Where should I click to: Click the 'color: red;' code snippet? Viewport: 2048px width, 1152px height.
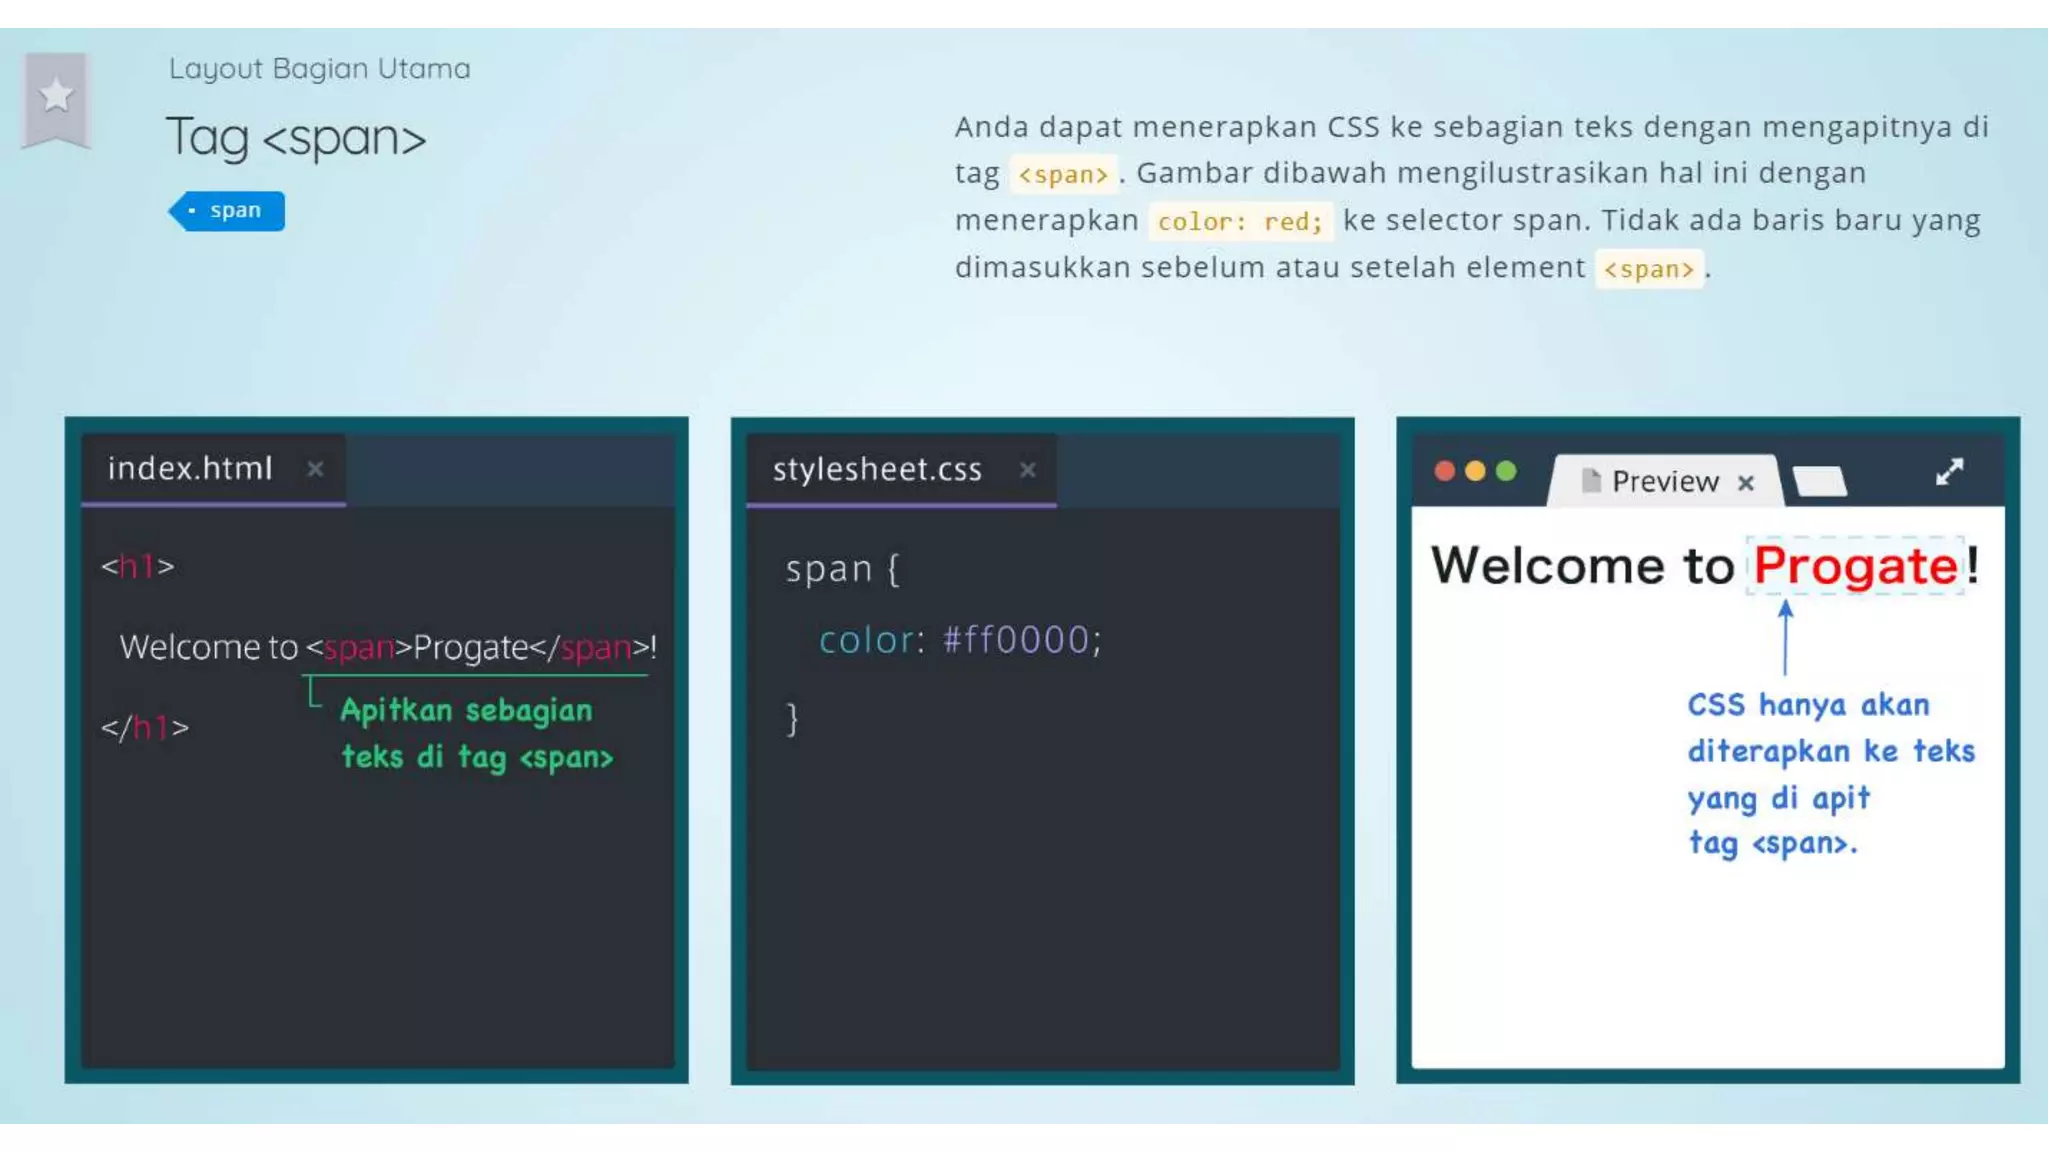click(x=1240, y=221)
